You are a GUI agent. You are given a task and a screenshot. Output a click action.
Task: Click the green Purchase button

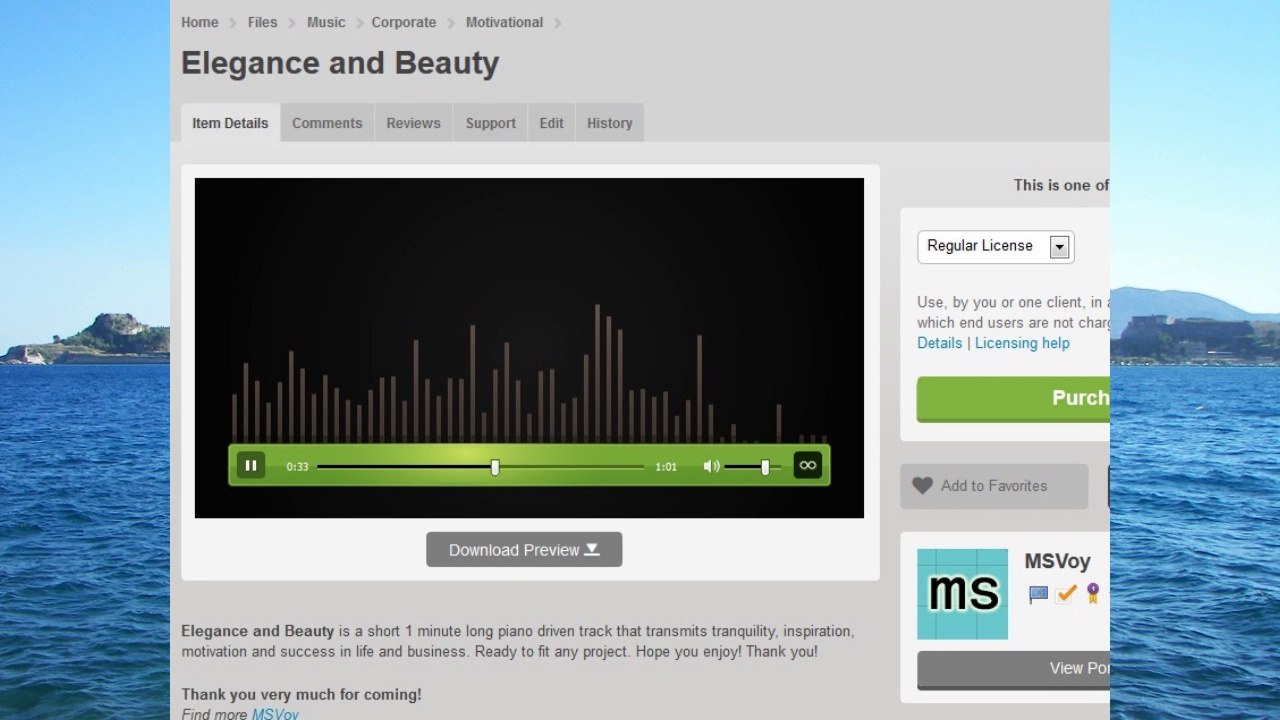[1013, 399]
